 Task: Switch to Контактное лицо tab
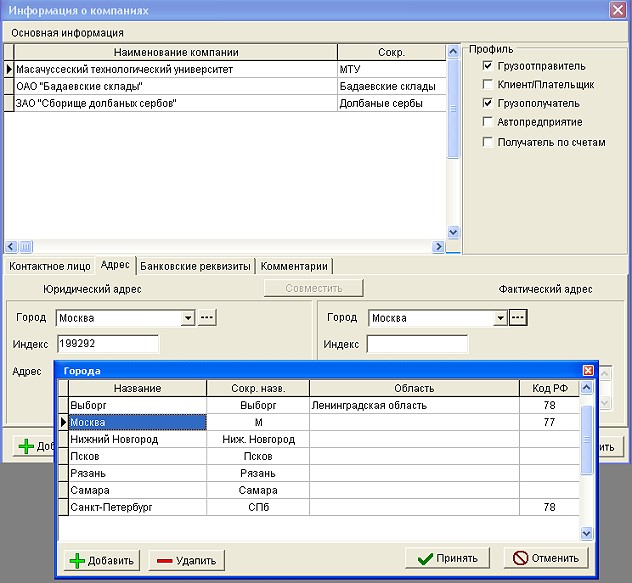point(49,266)
